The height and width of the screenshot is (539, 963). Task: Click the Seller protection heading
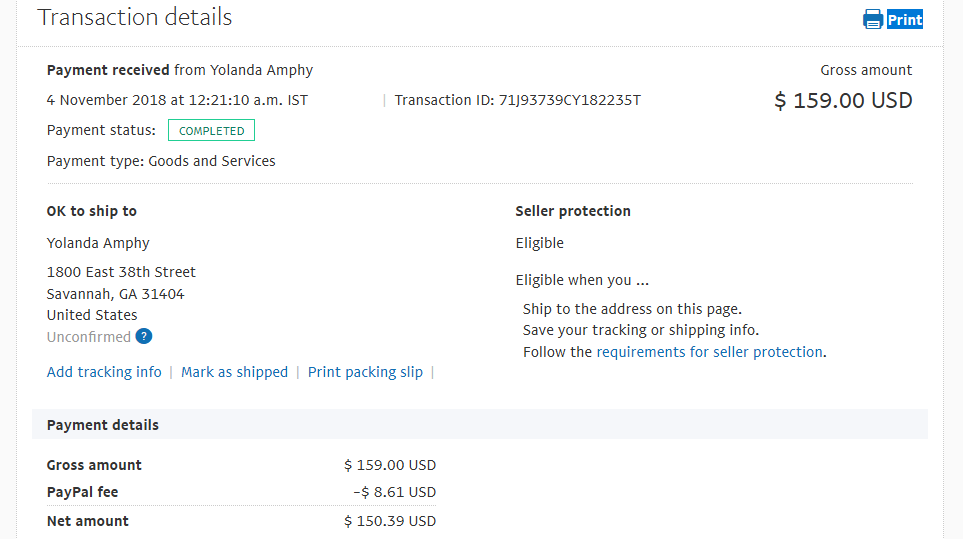coord(572,211)
